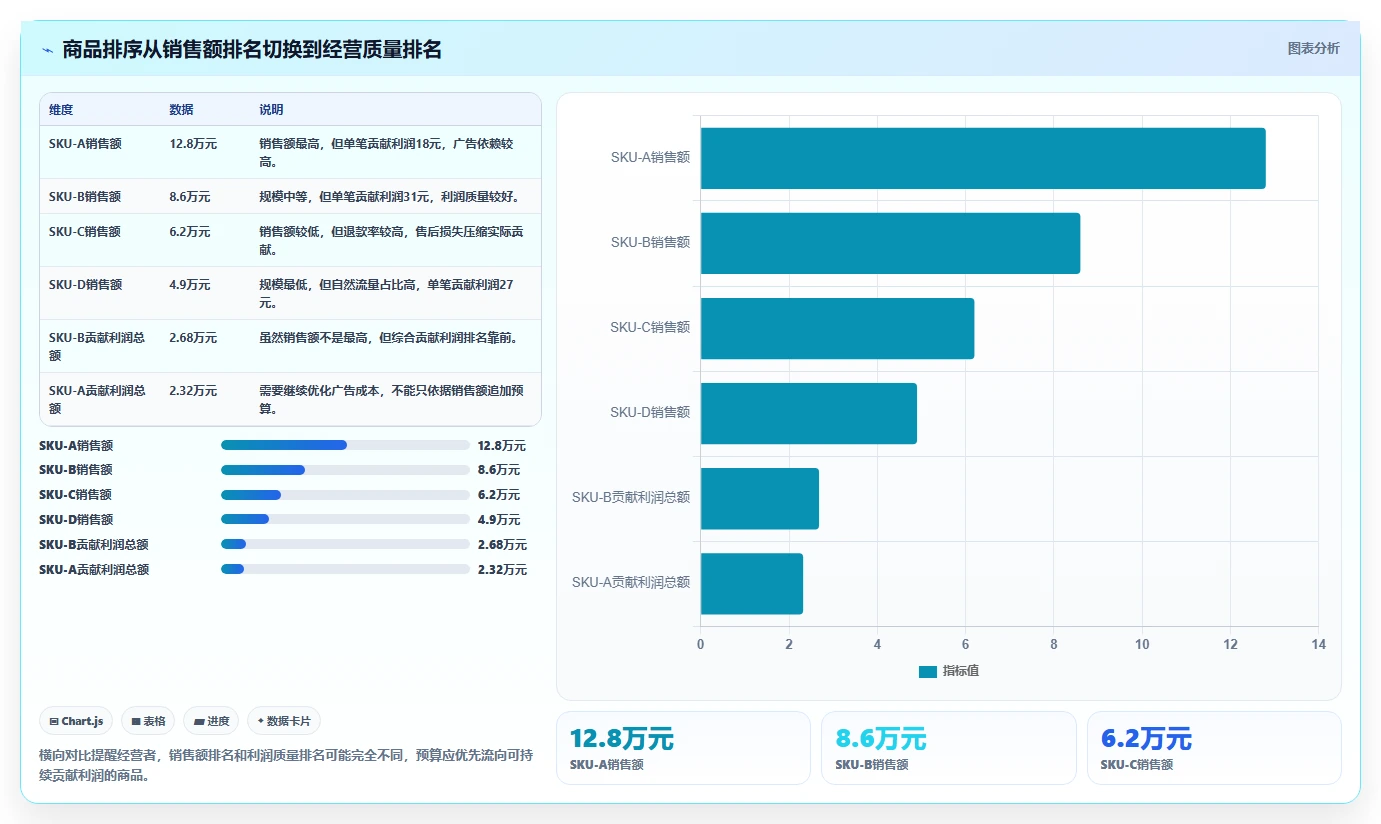This screenshot has height=824, width=1381.
Task: Click the SKU-A贡献利润总额 progress bar
Action: (345, 569)
